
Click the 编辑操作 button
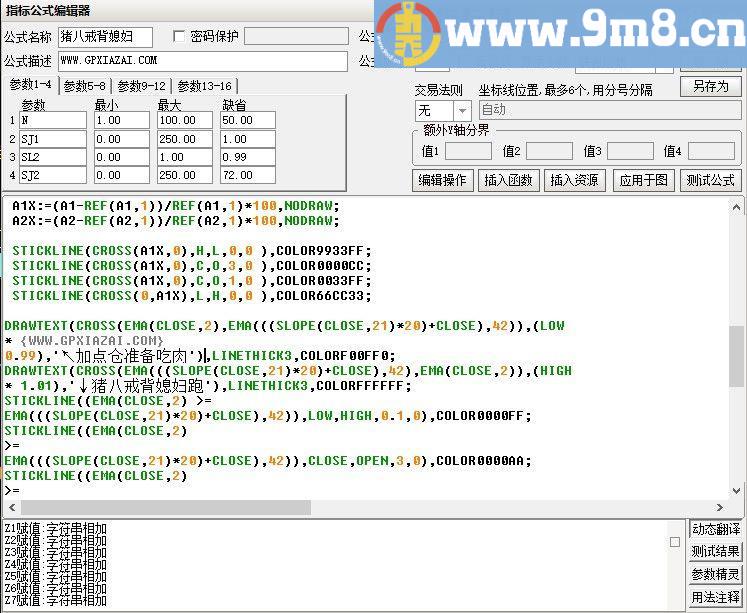point(442,181)
